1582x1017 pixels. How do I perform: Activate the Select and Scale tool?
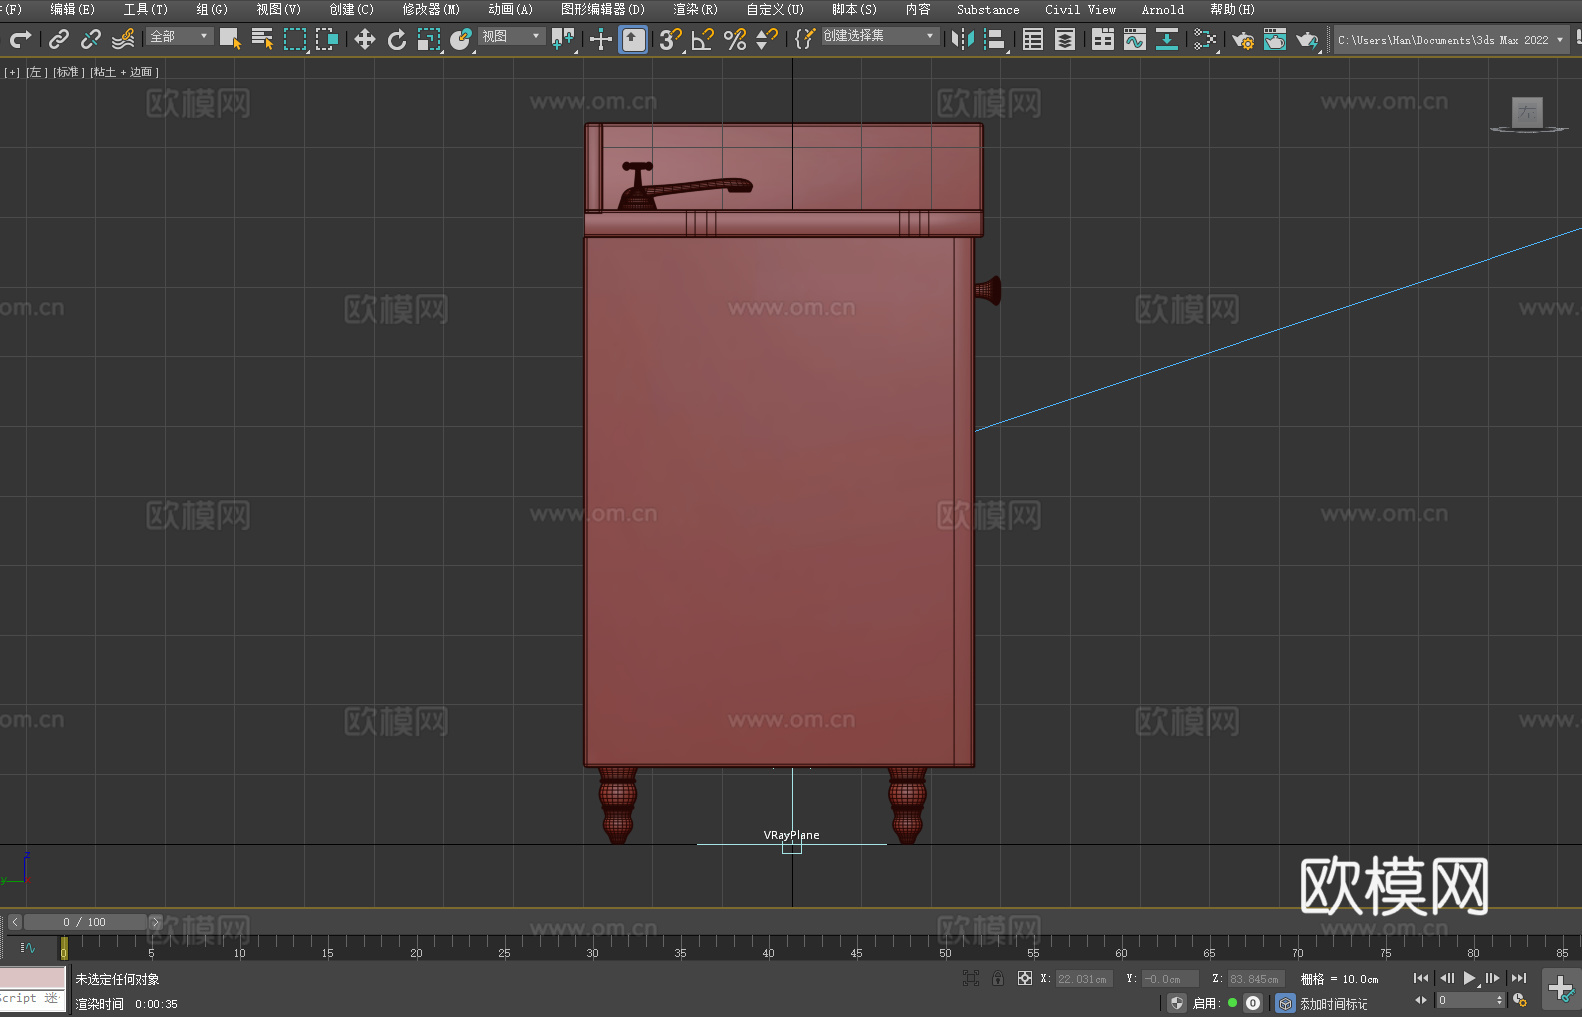(x=429, y=39)
